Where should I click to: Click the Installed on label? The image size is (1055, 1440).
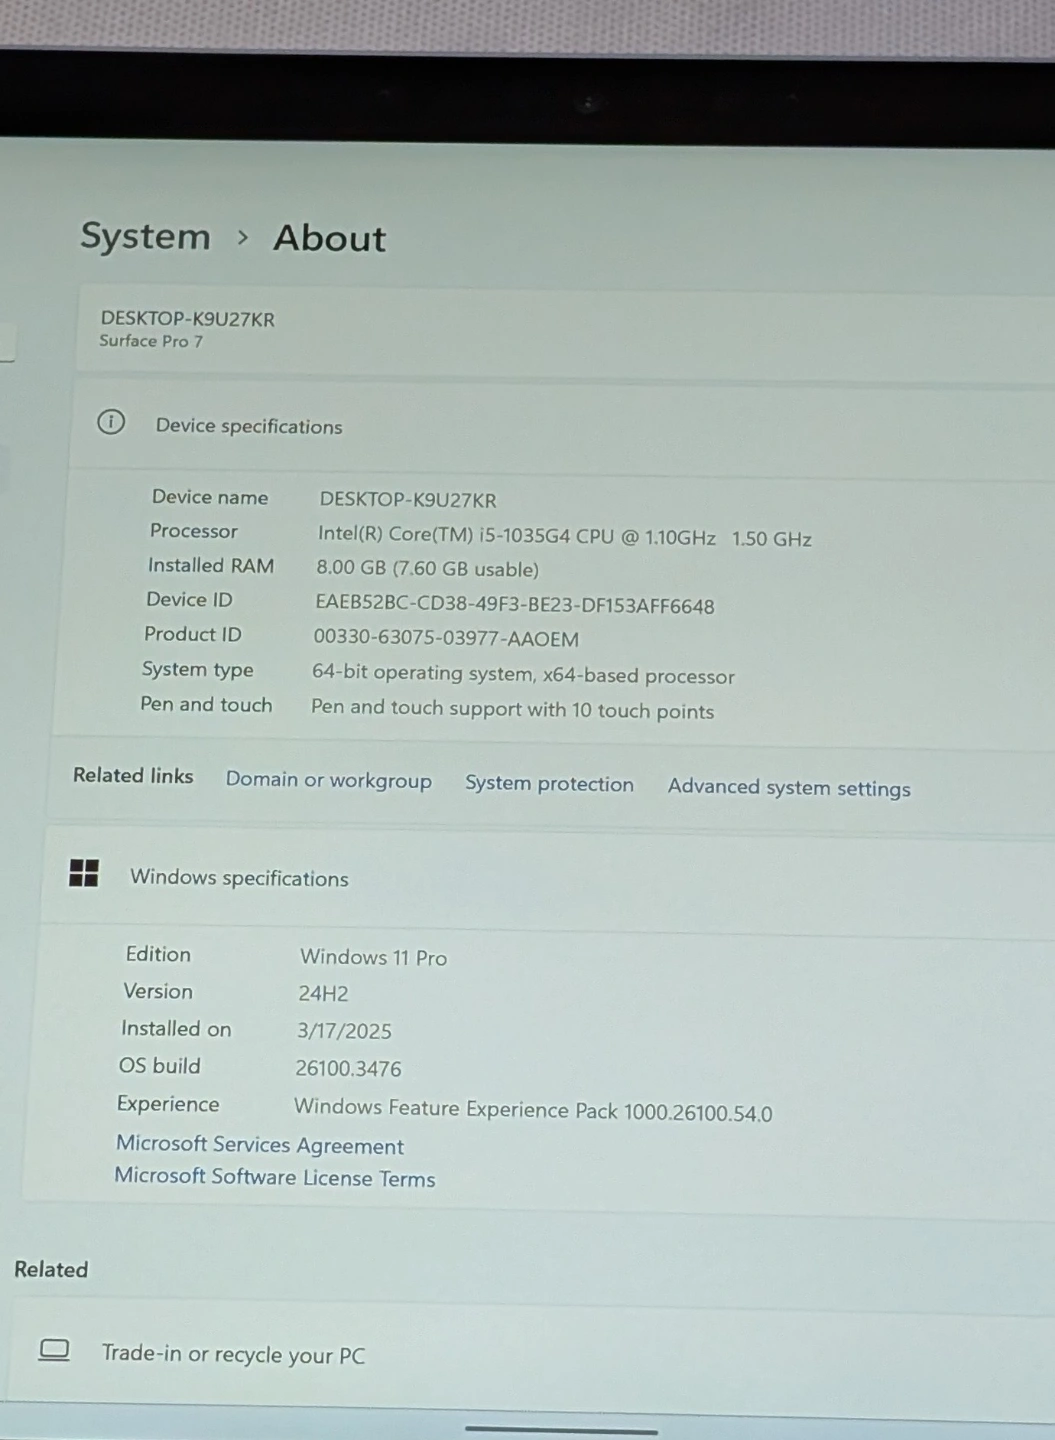(176, 1029)
